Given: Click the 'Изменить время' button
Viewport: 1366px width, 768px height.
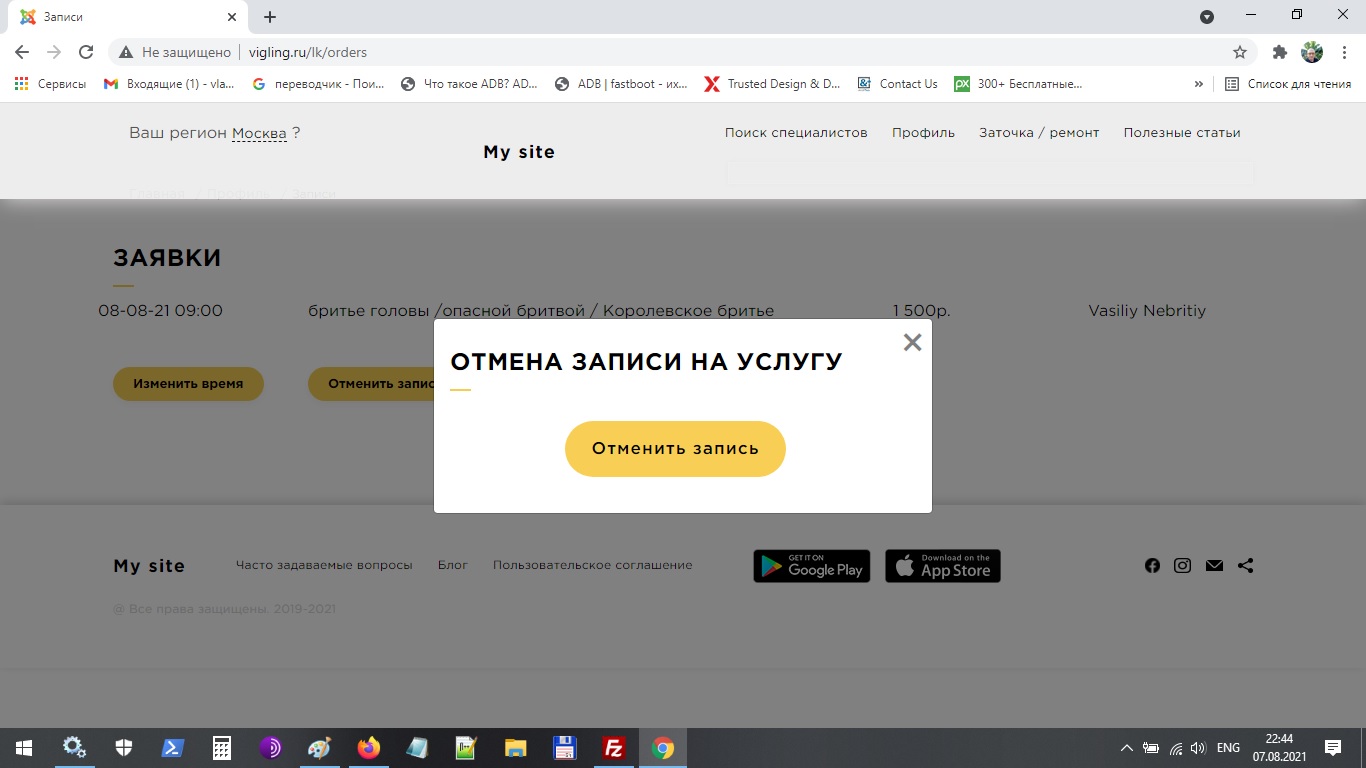Looking at the screenshot, I should pos(188,383).
